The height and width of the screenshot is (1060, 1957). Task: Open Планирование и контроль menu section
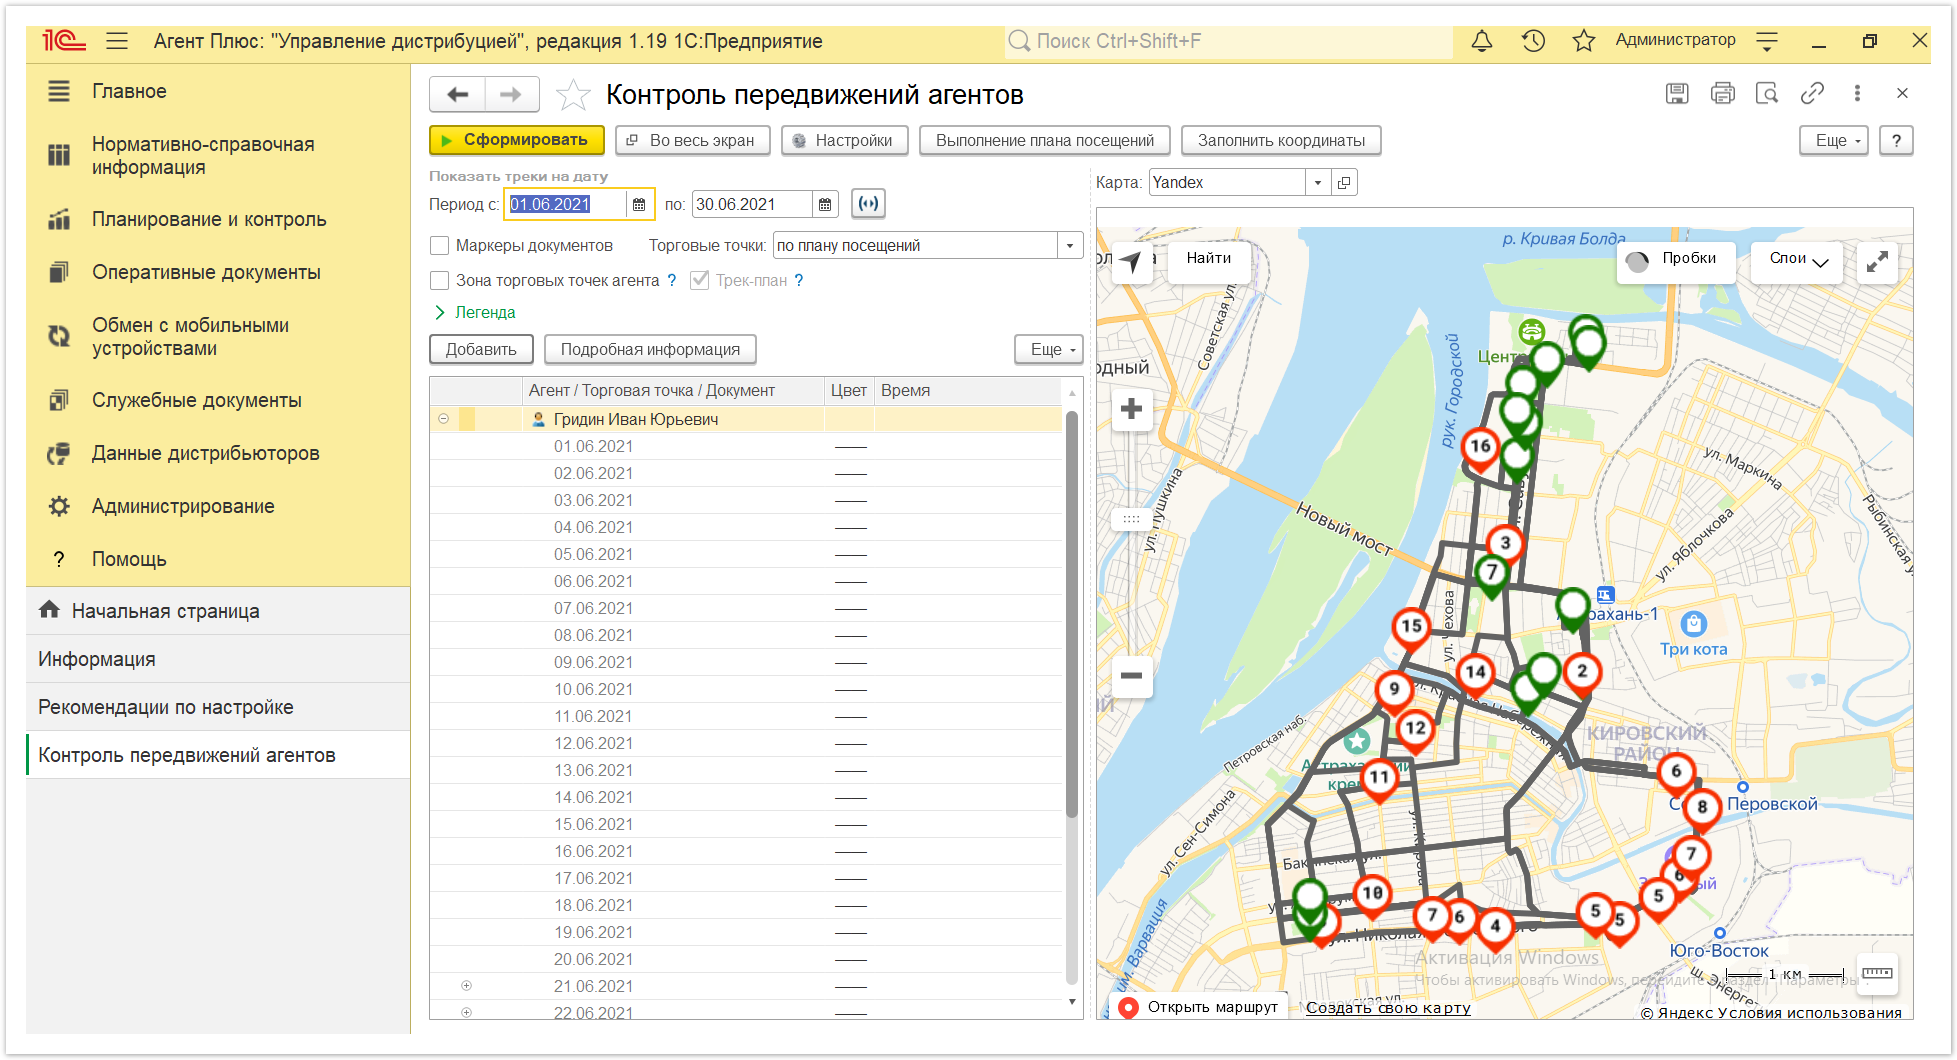tap(209, 219)
